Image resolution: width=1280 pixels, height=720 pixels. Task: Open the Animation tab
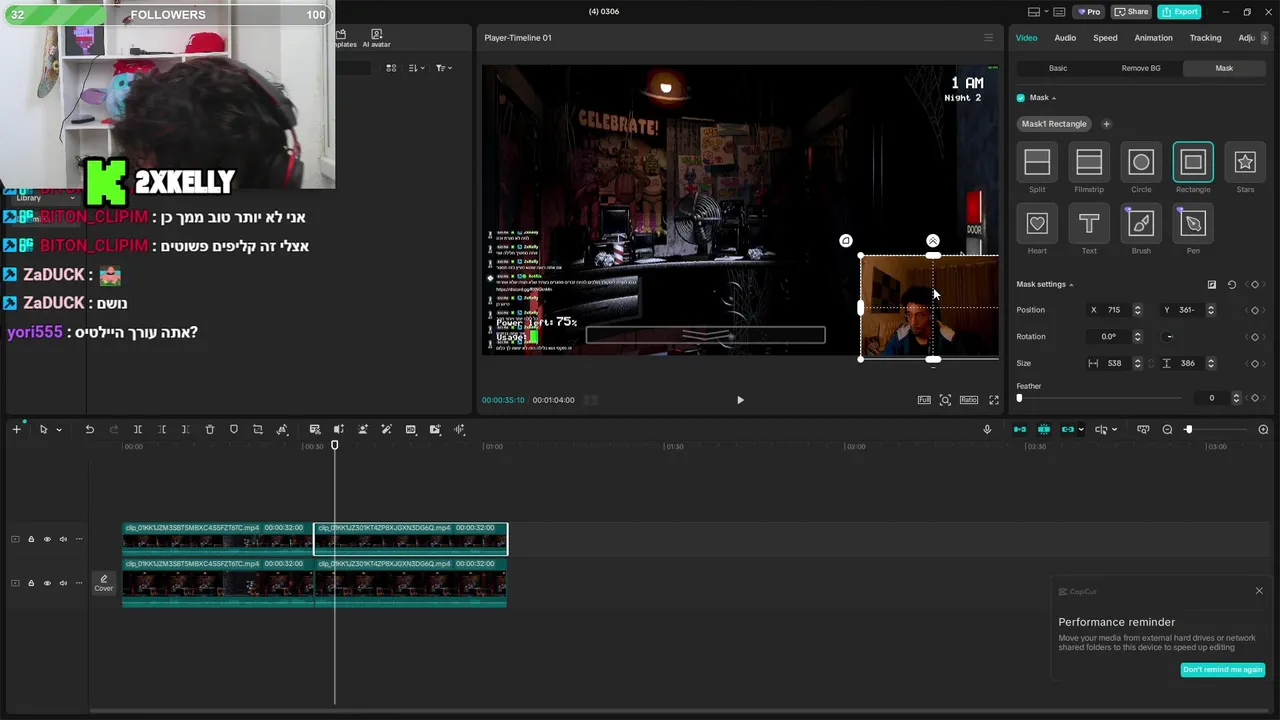[1153, 38]
